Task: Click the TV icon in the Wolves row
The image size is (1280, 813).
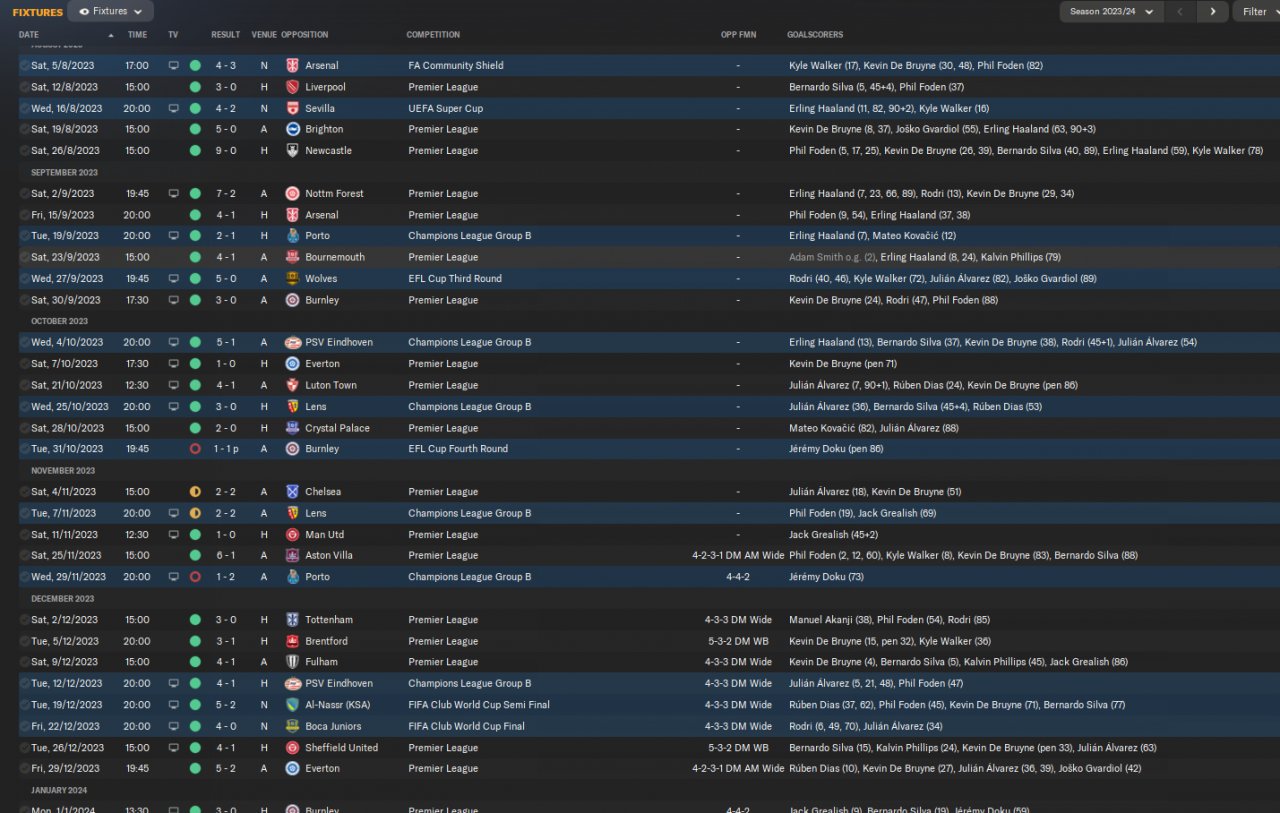Action: (173, 279)
